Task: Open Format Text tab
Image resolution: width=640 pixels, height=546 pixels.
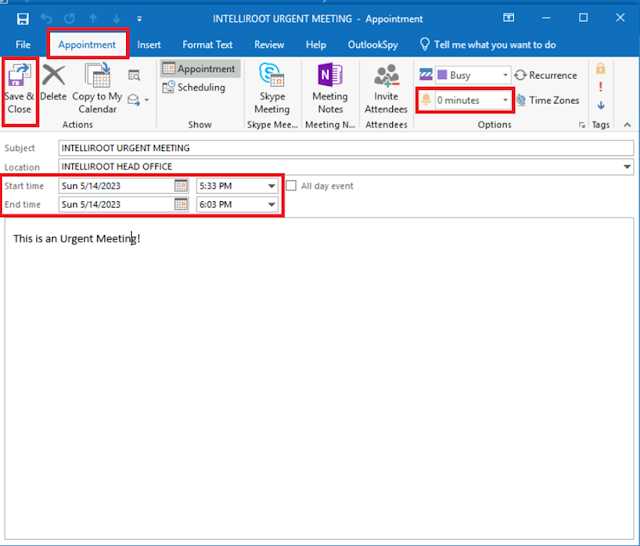Action: coord(207,45)
